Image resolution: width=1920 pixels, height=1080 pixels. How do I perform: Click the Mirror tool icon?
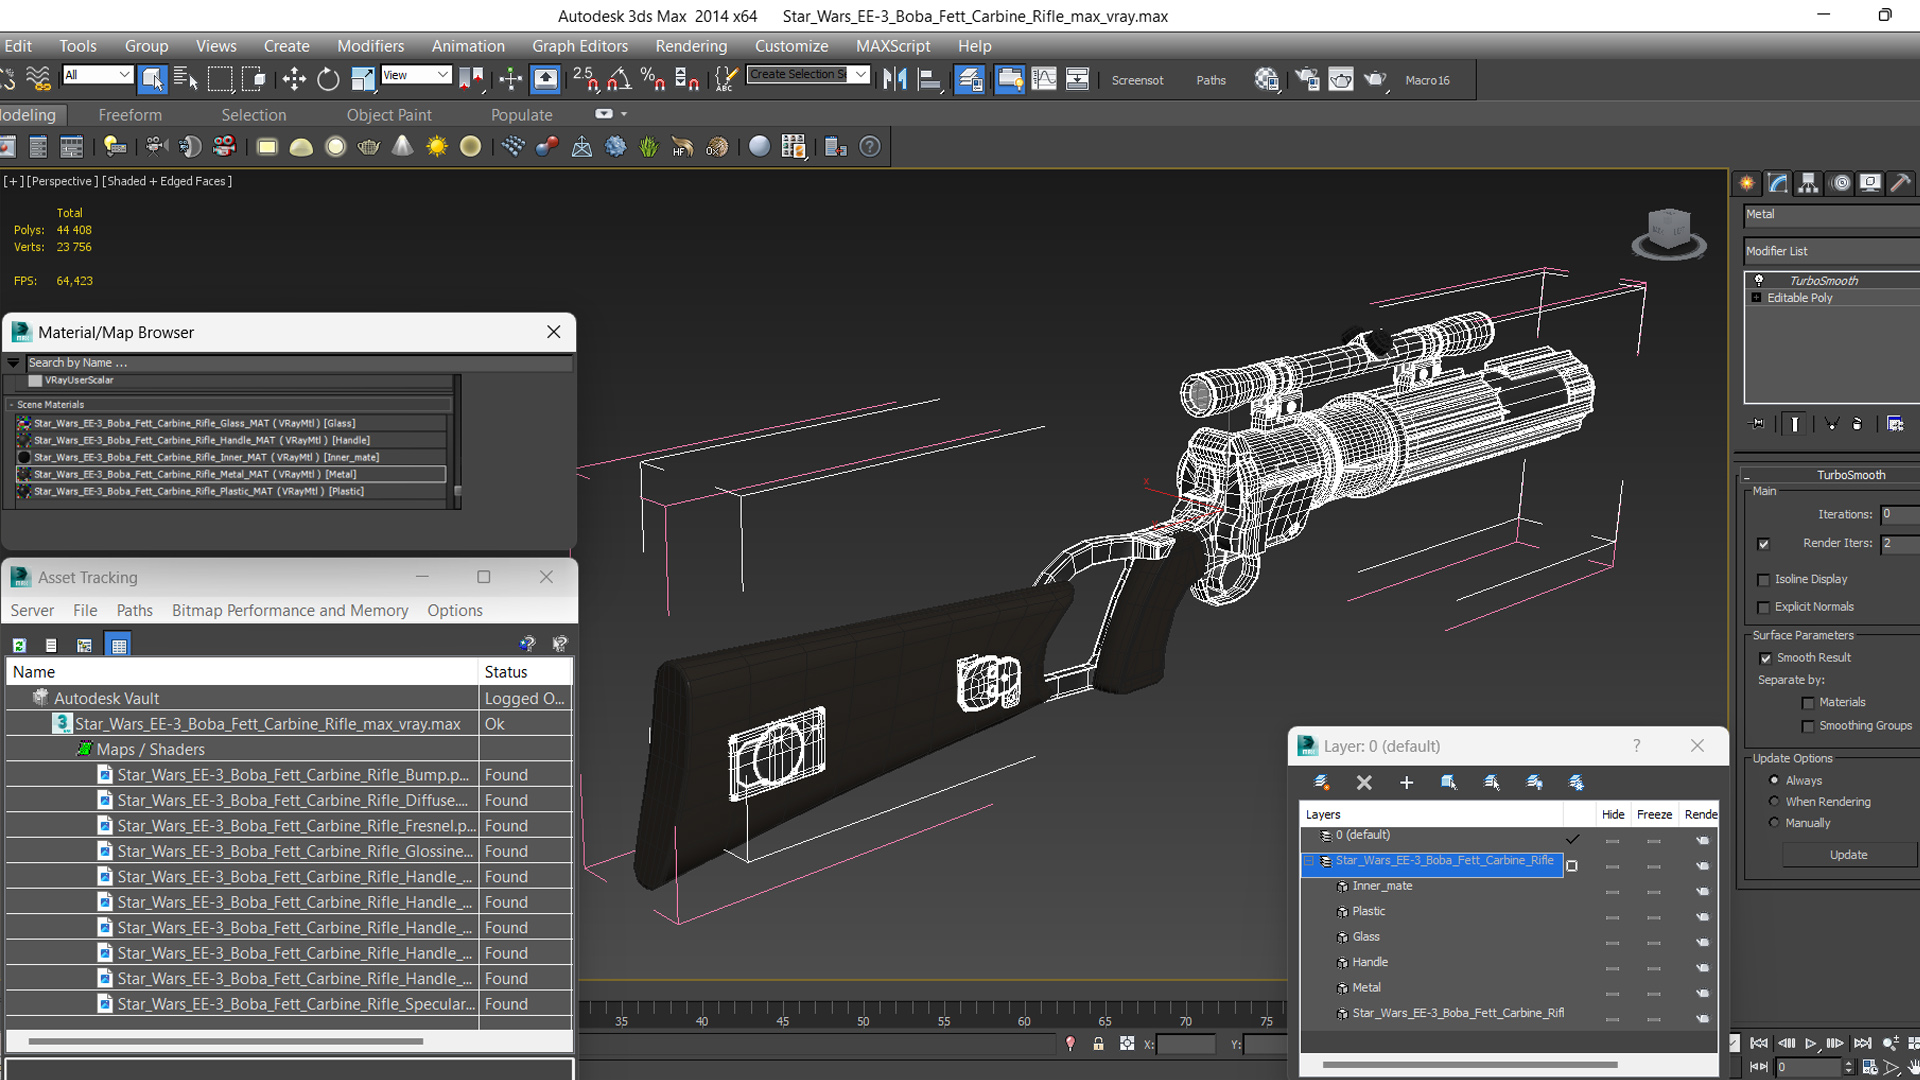tap(895, 79)
